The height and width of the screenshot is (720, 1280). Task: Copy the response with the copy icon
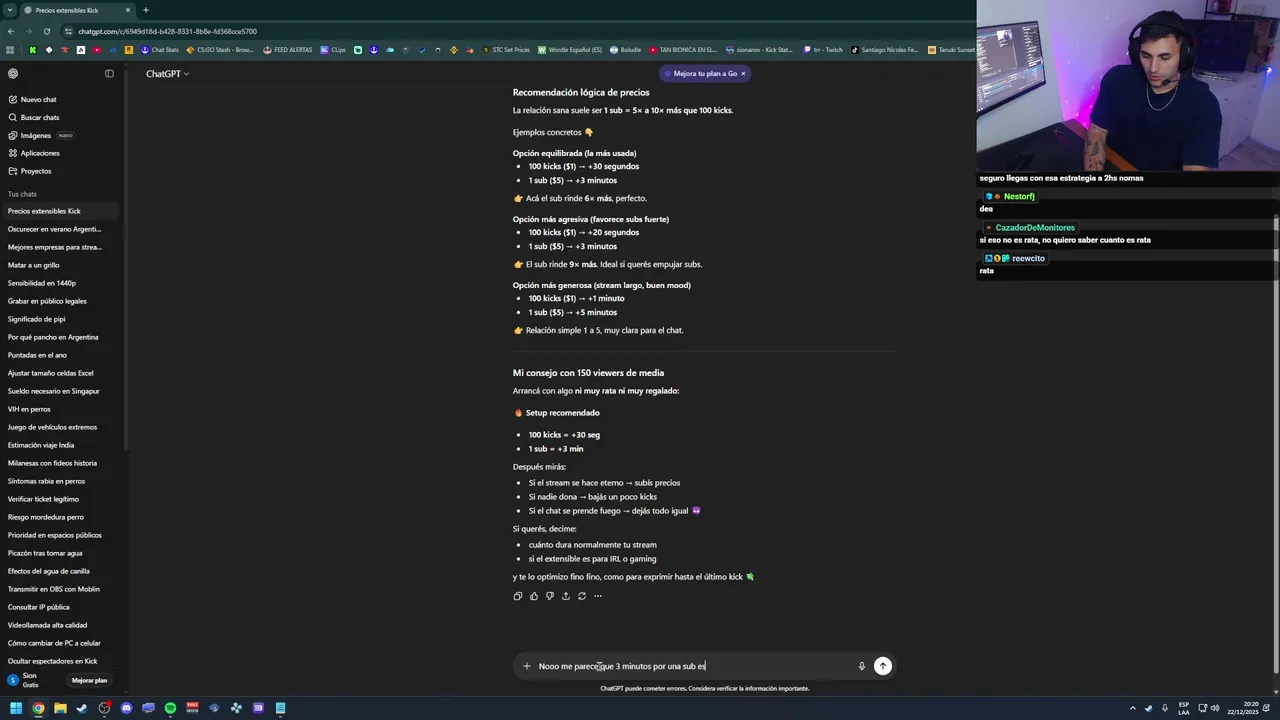[517, 596]
